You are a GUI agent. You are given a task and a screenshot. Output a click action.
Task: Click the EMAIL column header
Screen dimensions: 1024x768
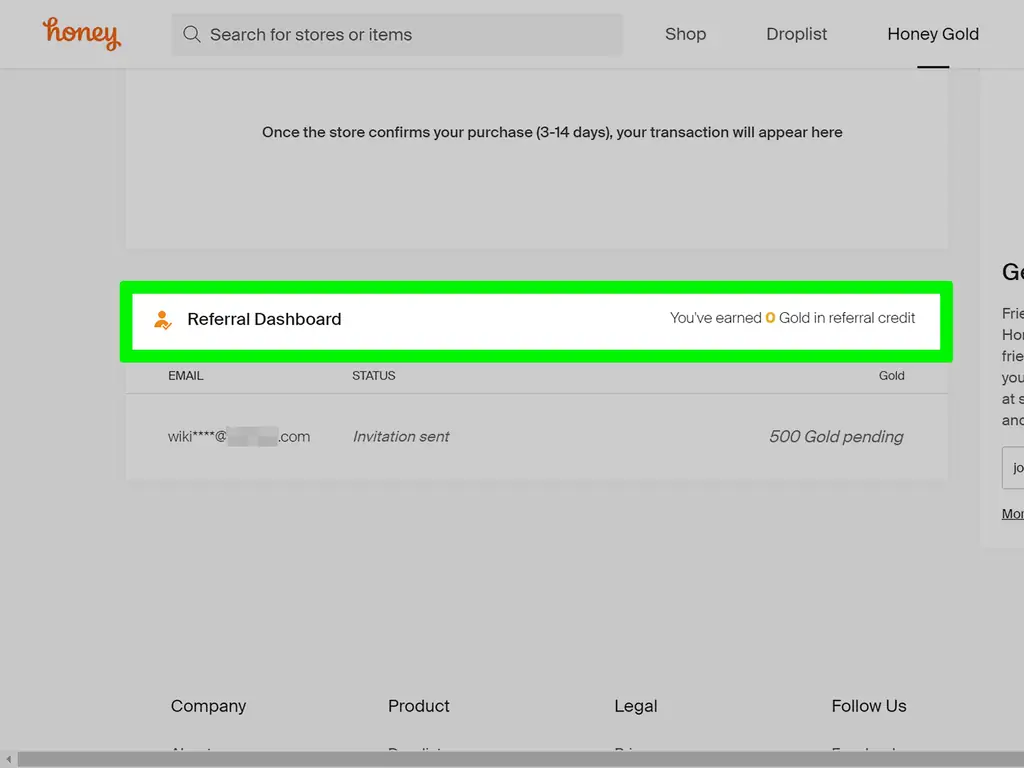pos(185,376)
